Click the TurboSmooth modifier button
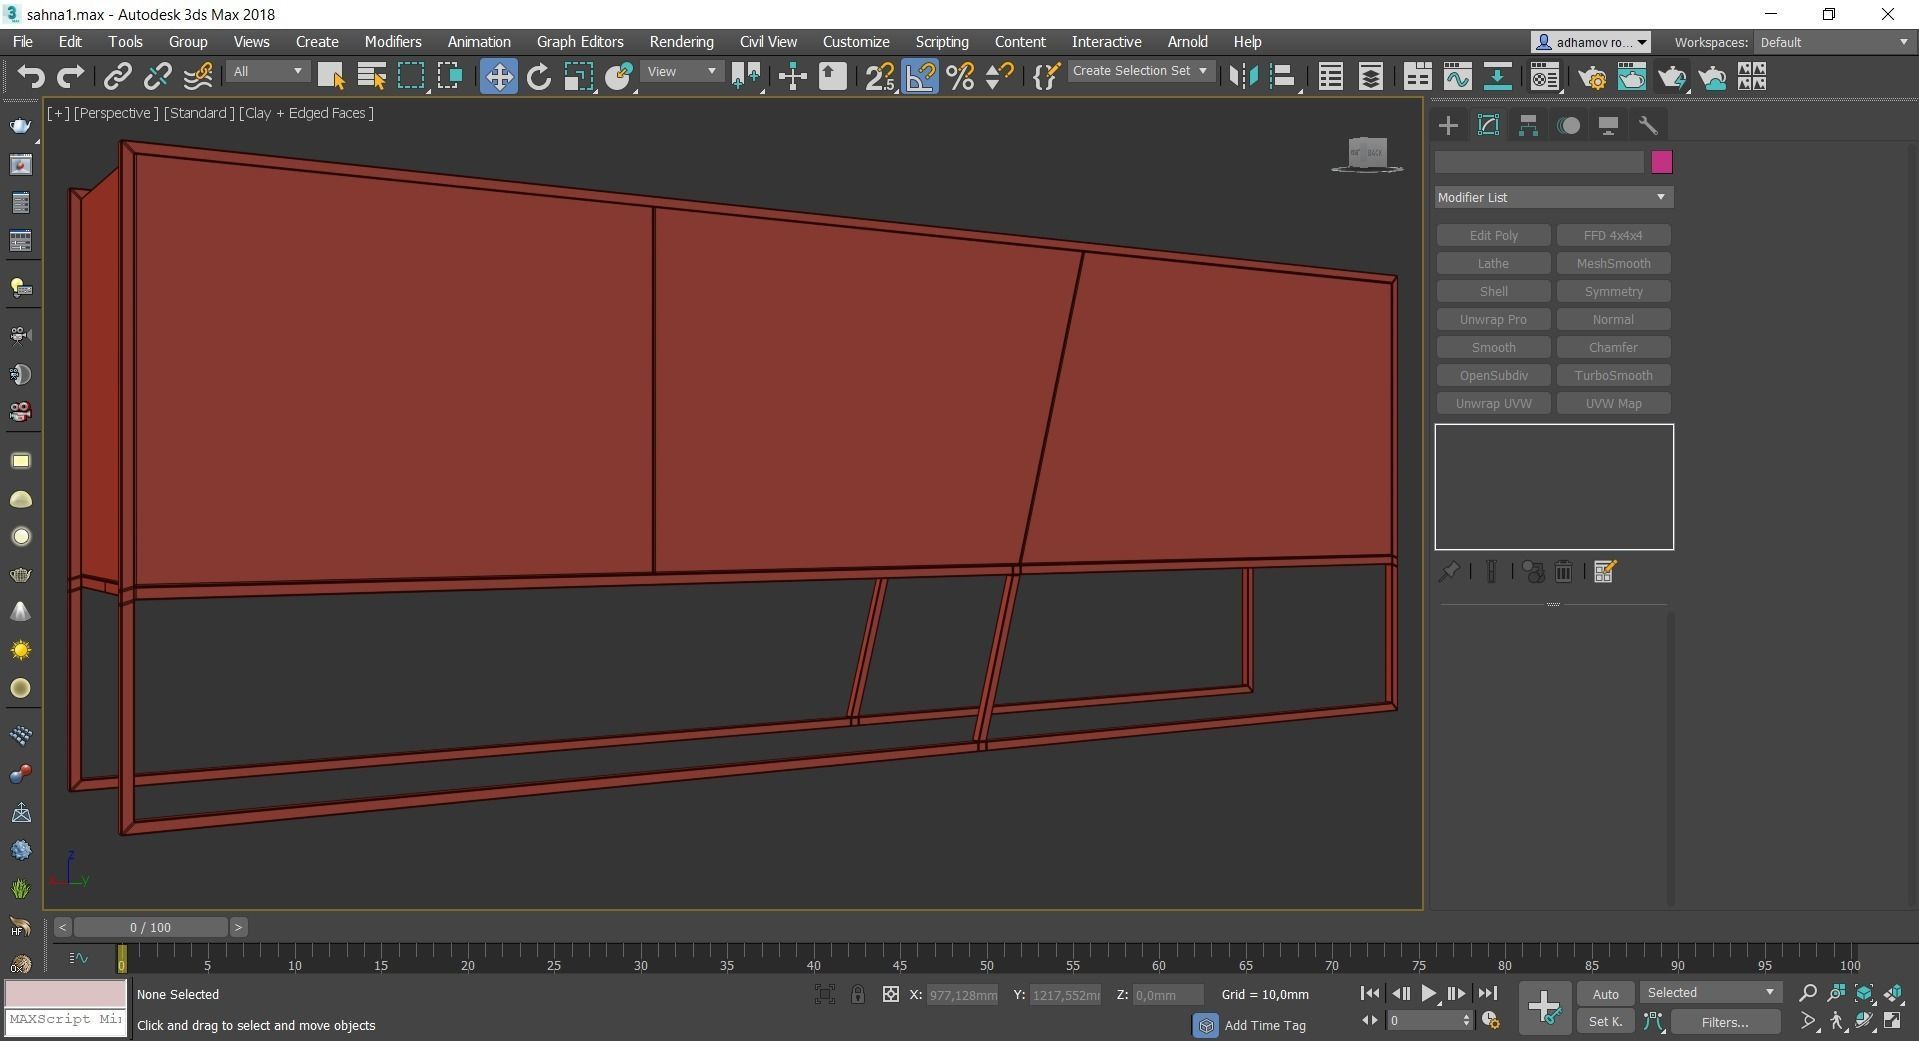Screen dimensions: 1919x1041 [x=1613, y=375]
